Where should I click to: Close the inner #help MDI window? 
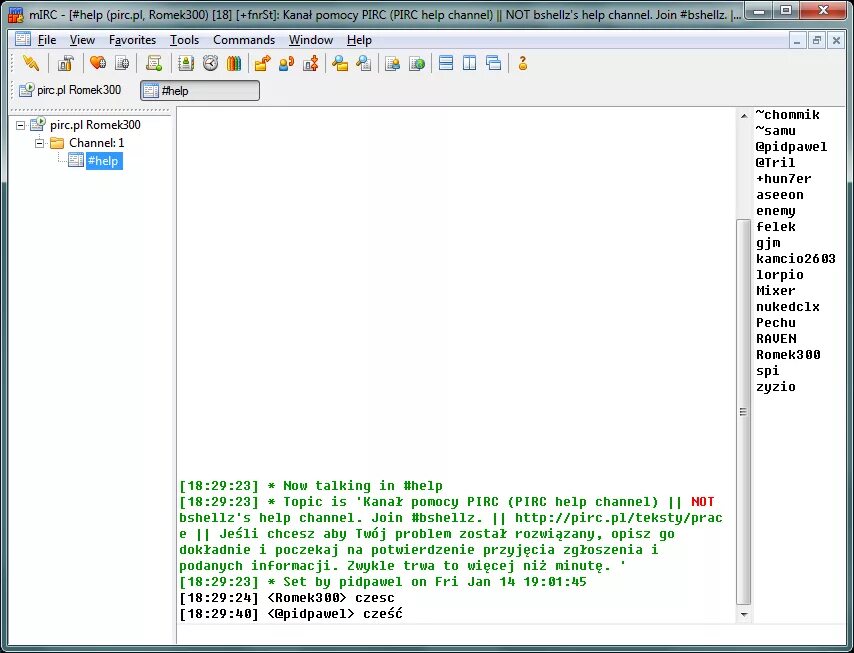(x=836, y=40)
